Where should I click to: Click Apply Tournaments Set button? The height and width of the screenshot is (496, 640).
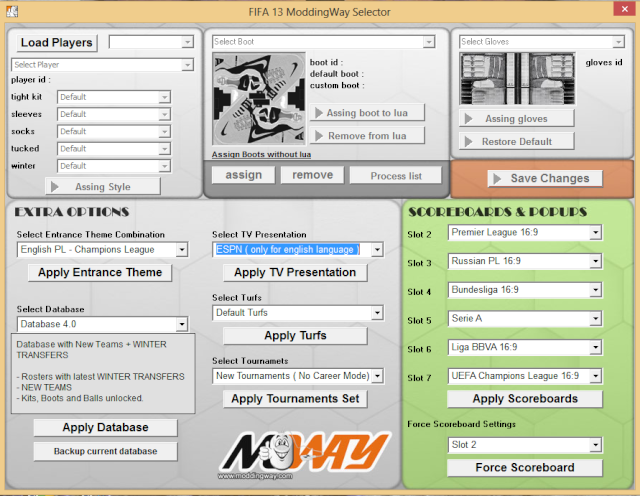[x=295, y=398]
